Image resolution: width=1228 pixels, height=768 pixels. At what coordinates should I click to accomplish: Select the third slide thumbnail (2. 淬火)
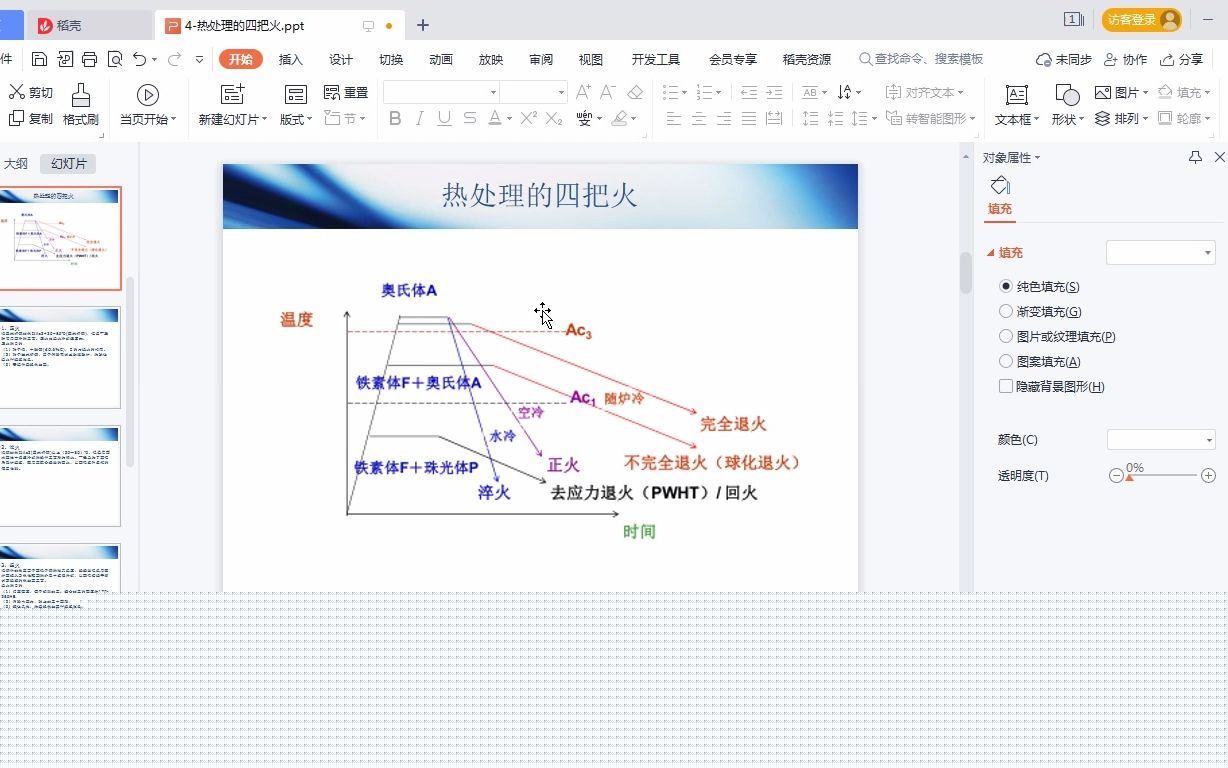60,476
